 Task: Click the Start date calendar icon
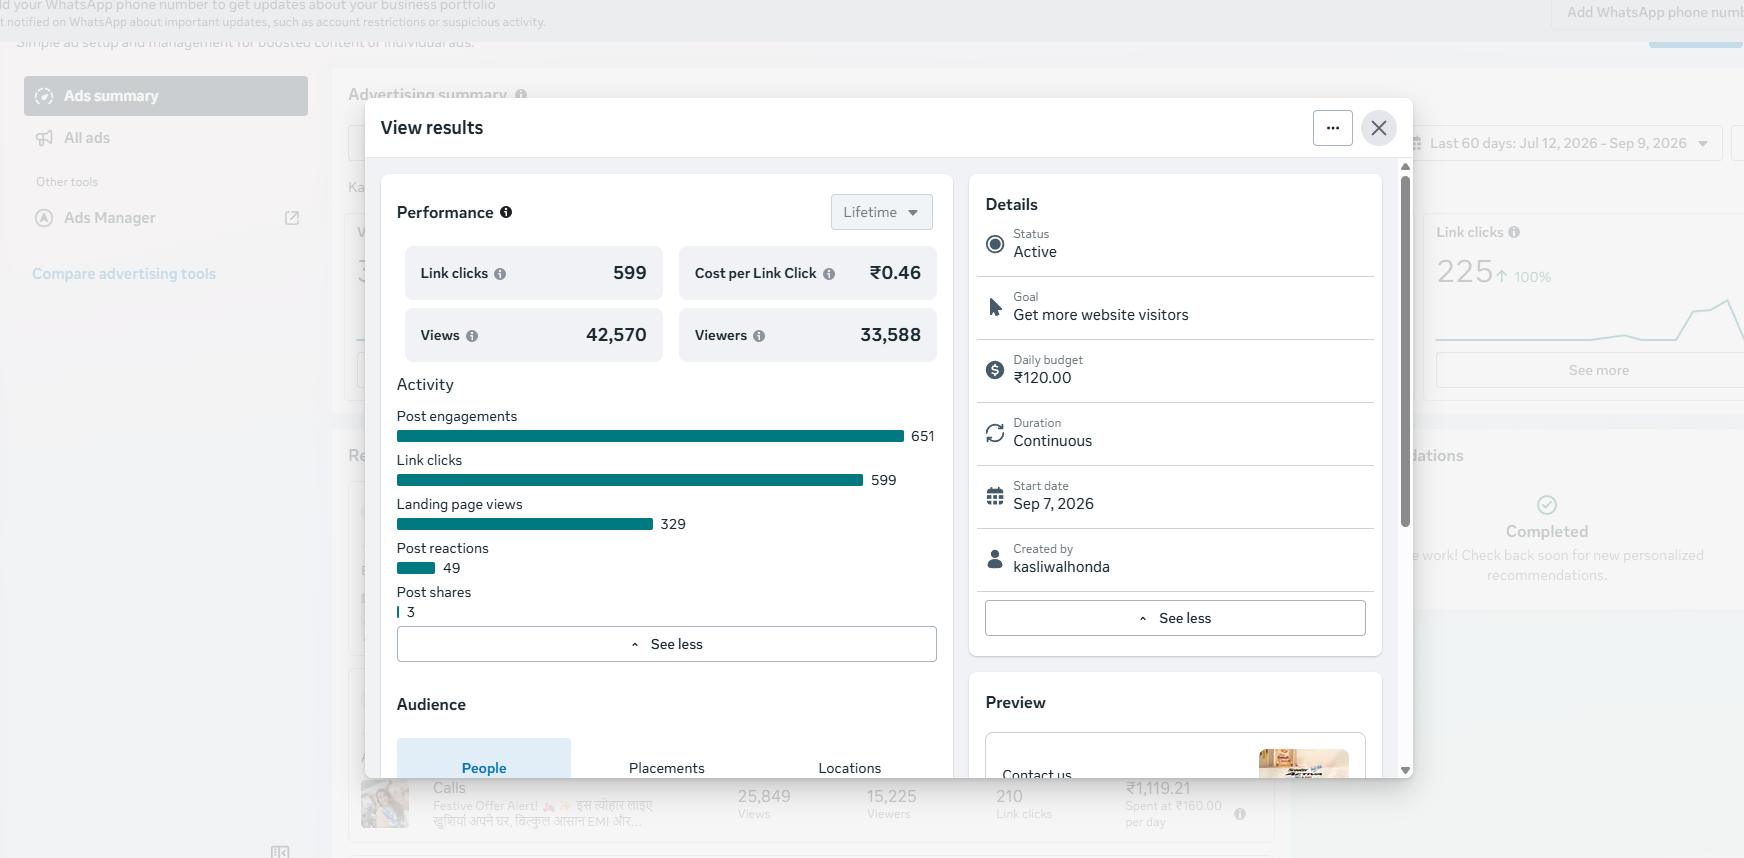pyautogui.click(x=995, y=496)
